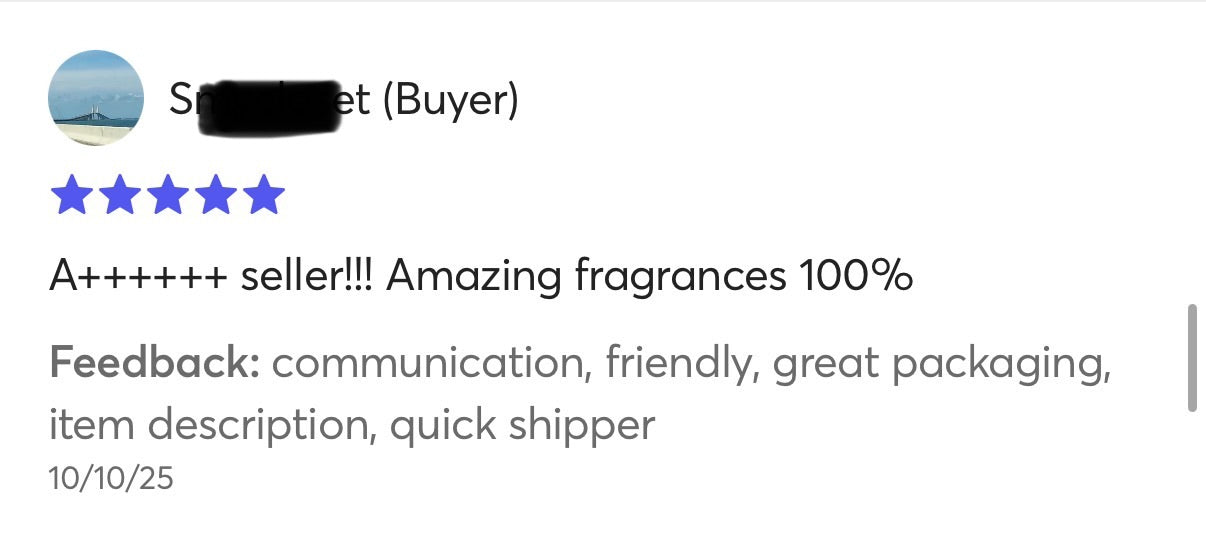The width and height of the screenshot is (1206, 538).
Task: Select the "friendly" feedback tag
Action: pos(677,362)
